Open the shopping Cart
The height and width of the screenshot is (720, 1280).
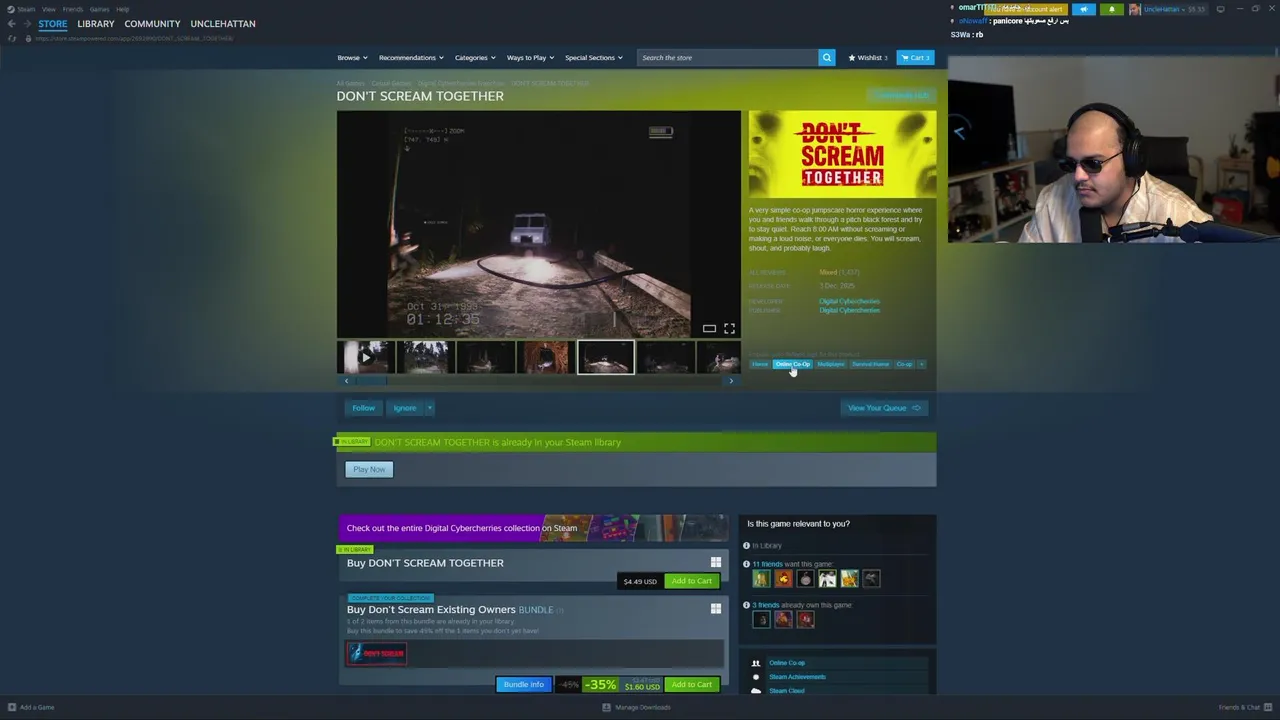pos(915,57)
